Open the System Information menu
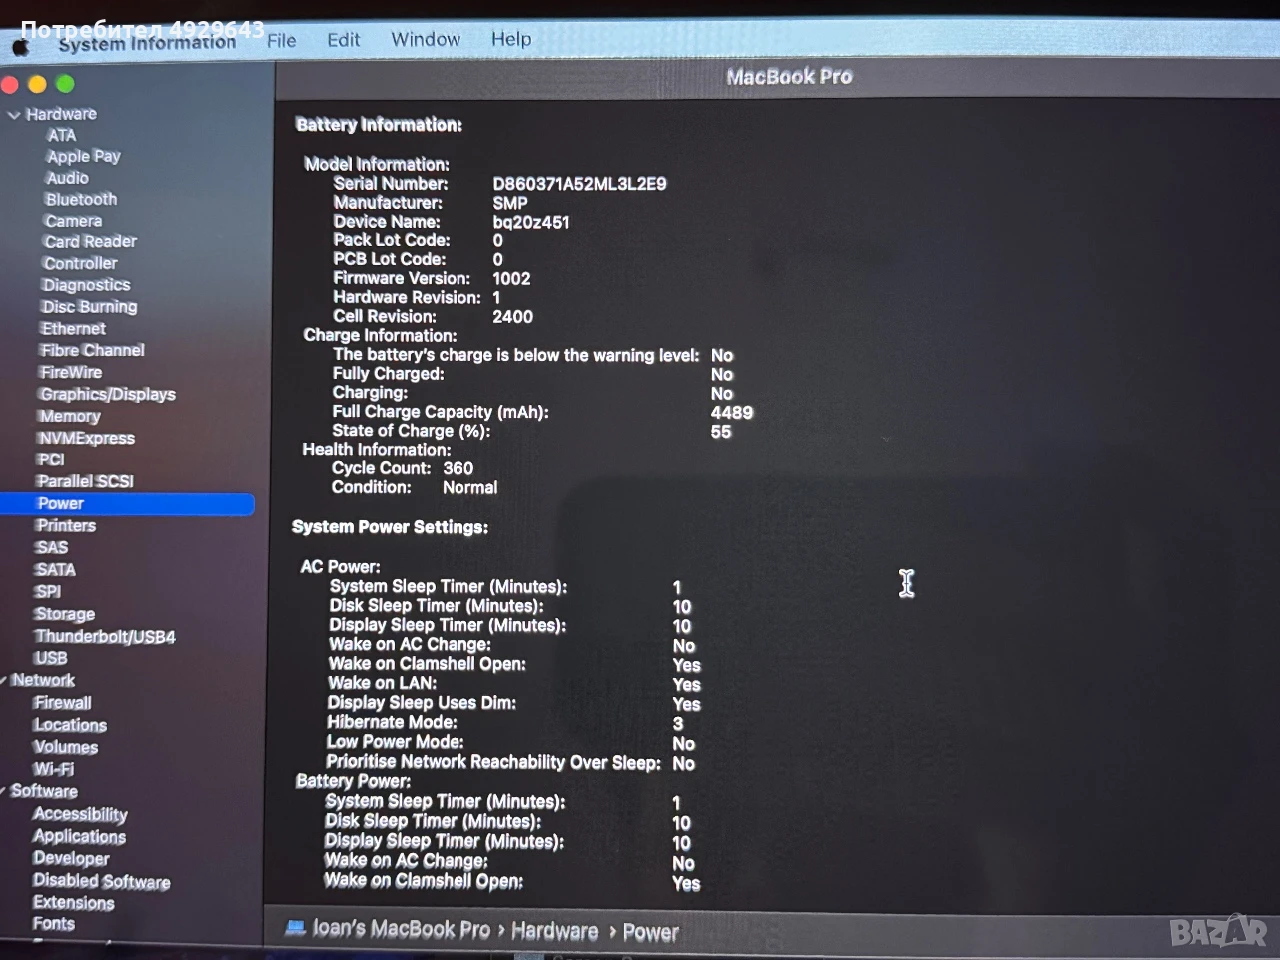The image size is (1280, 960). pos(147,43)
